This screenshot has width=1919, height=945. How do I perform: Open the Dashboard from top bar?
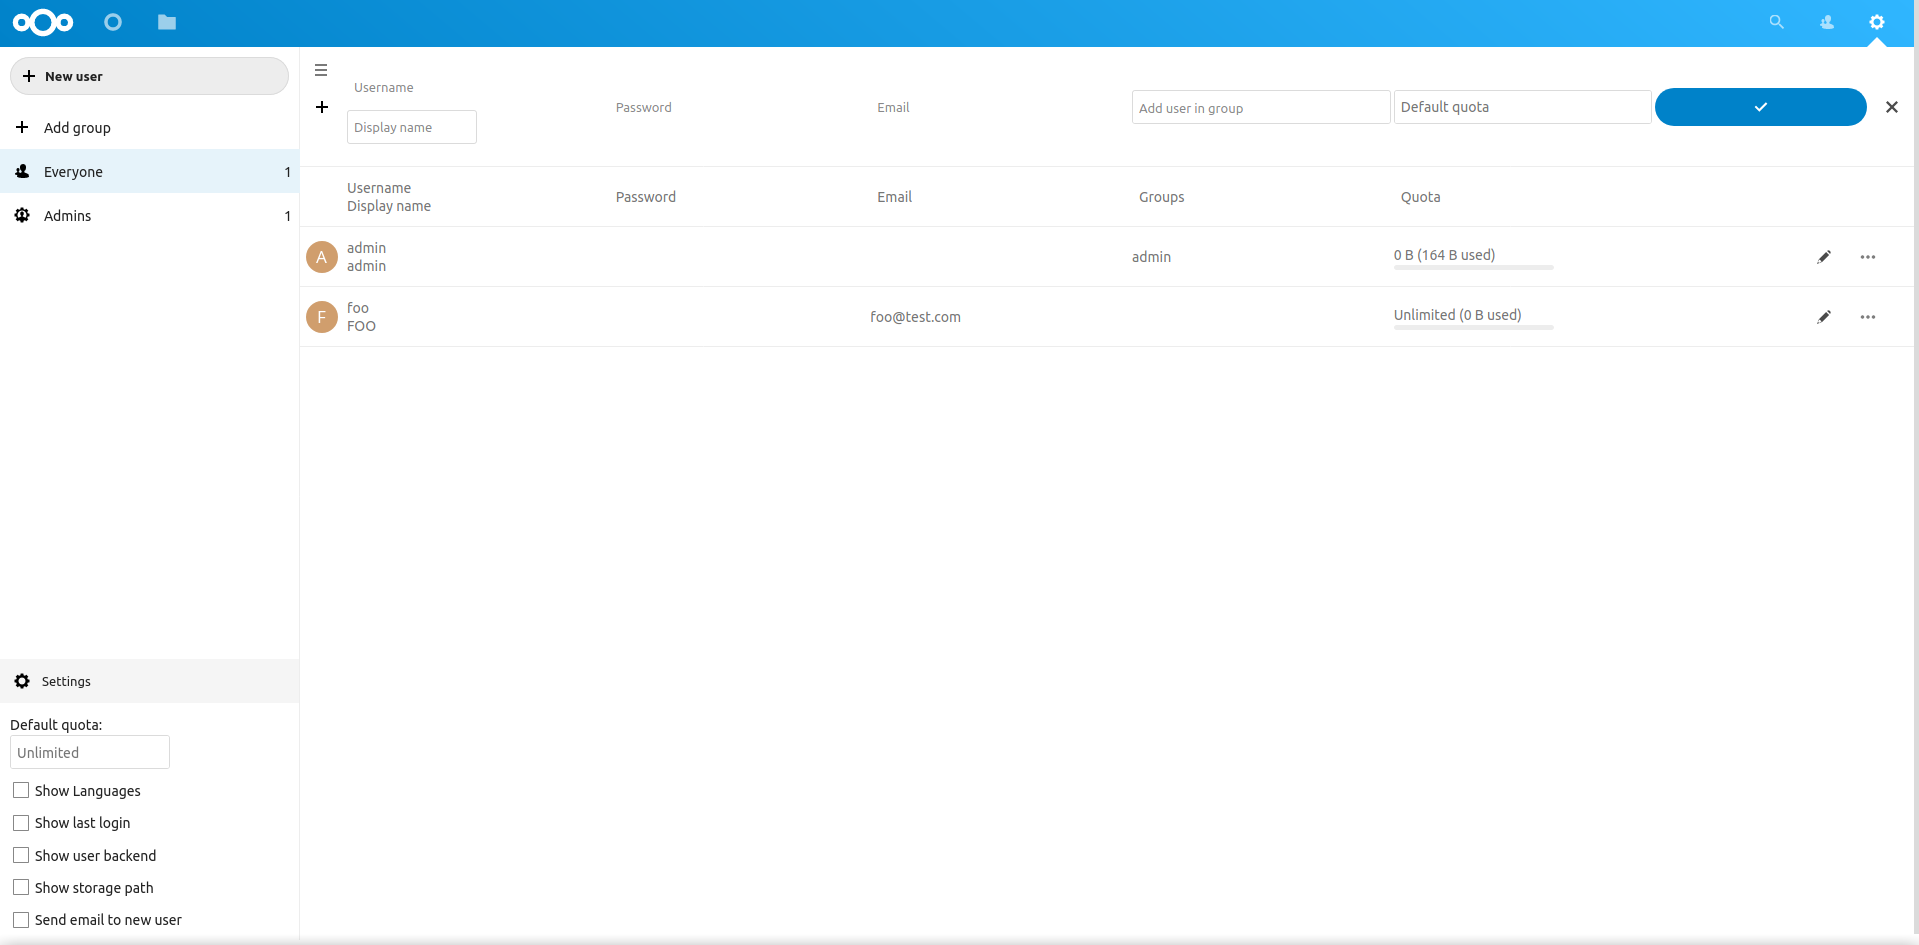(x=112, y=22)
